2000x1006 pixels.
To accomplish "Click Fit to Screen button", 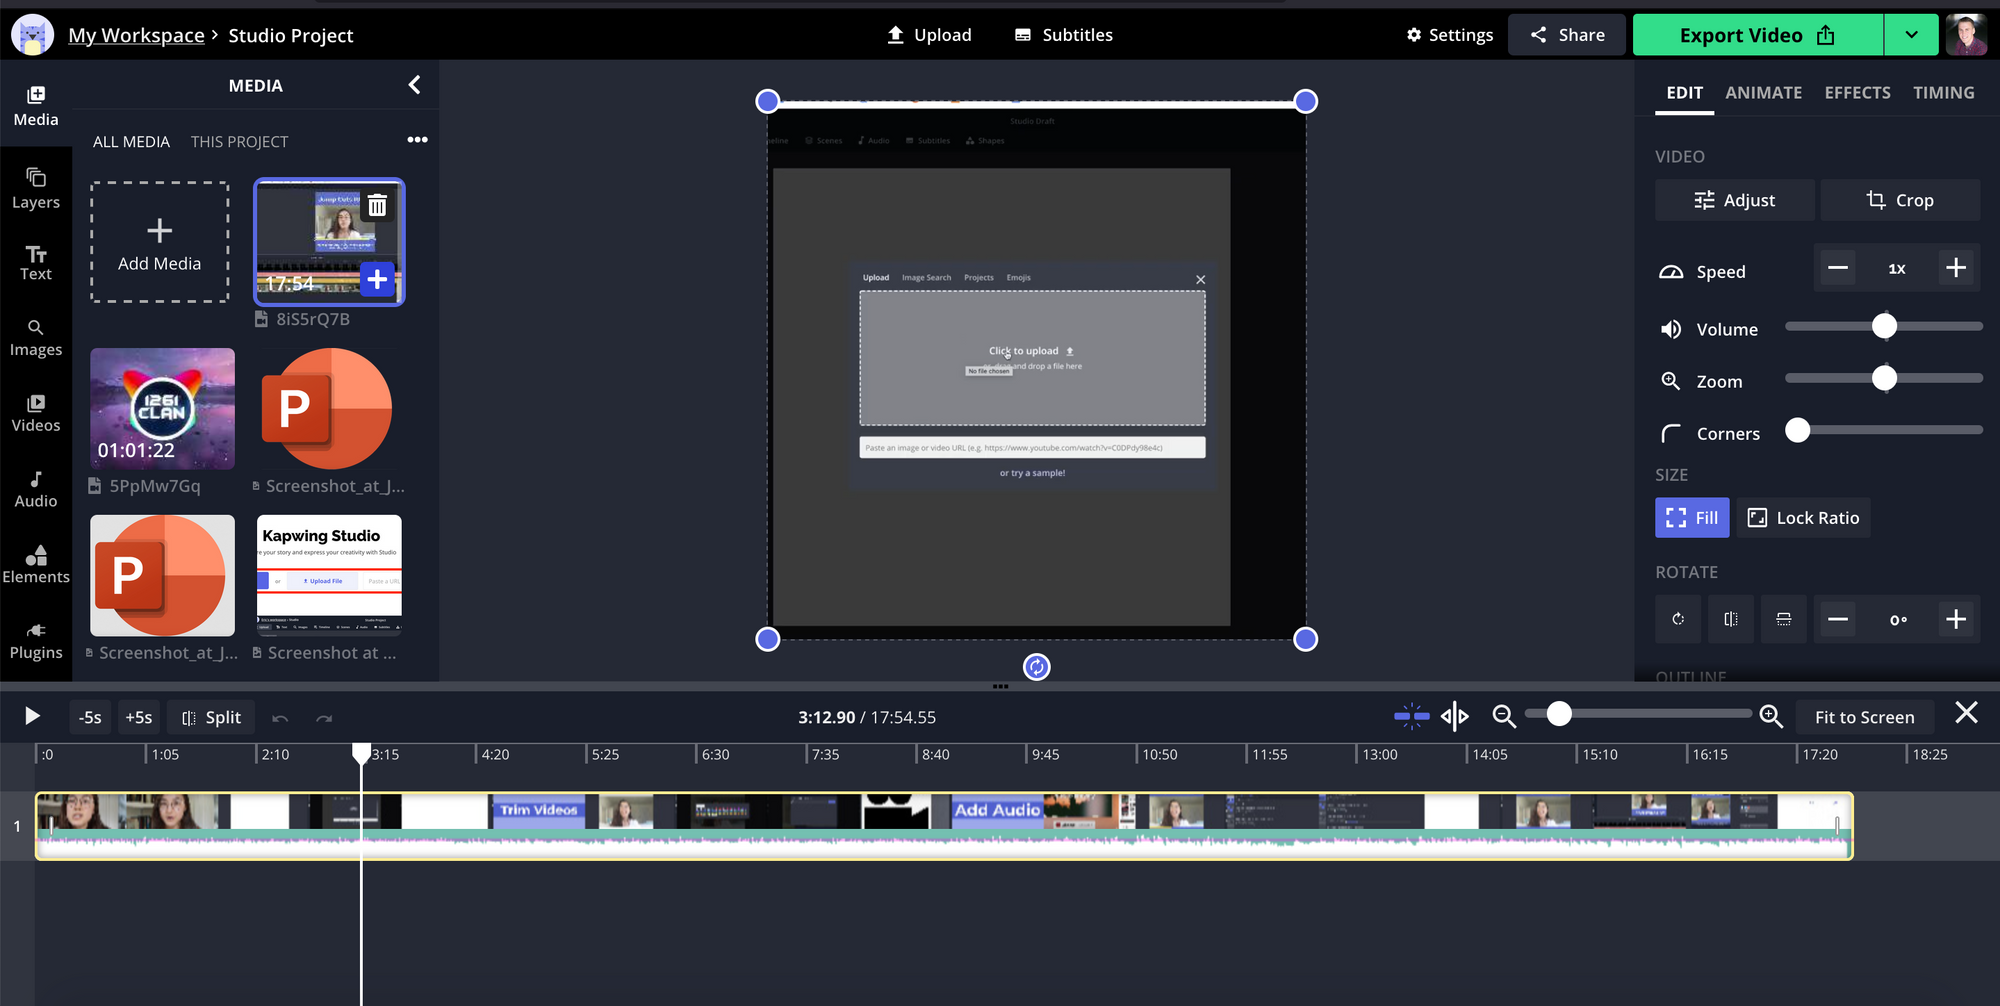I will pos(1864,717).
